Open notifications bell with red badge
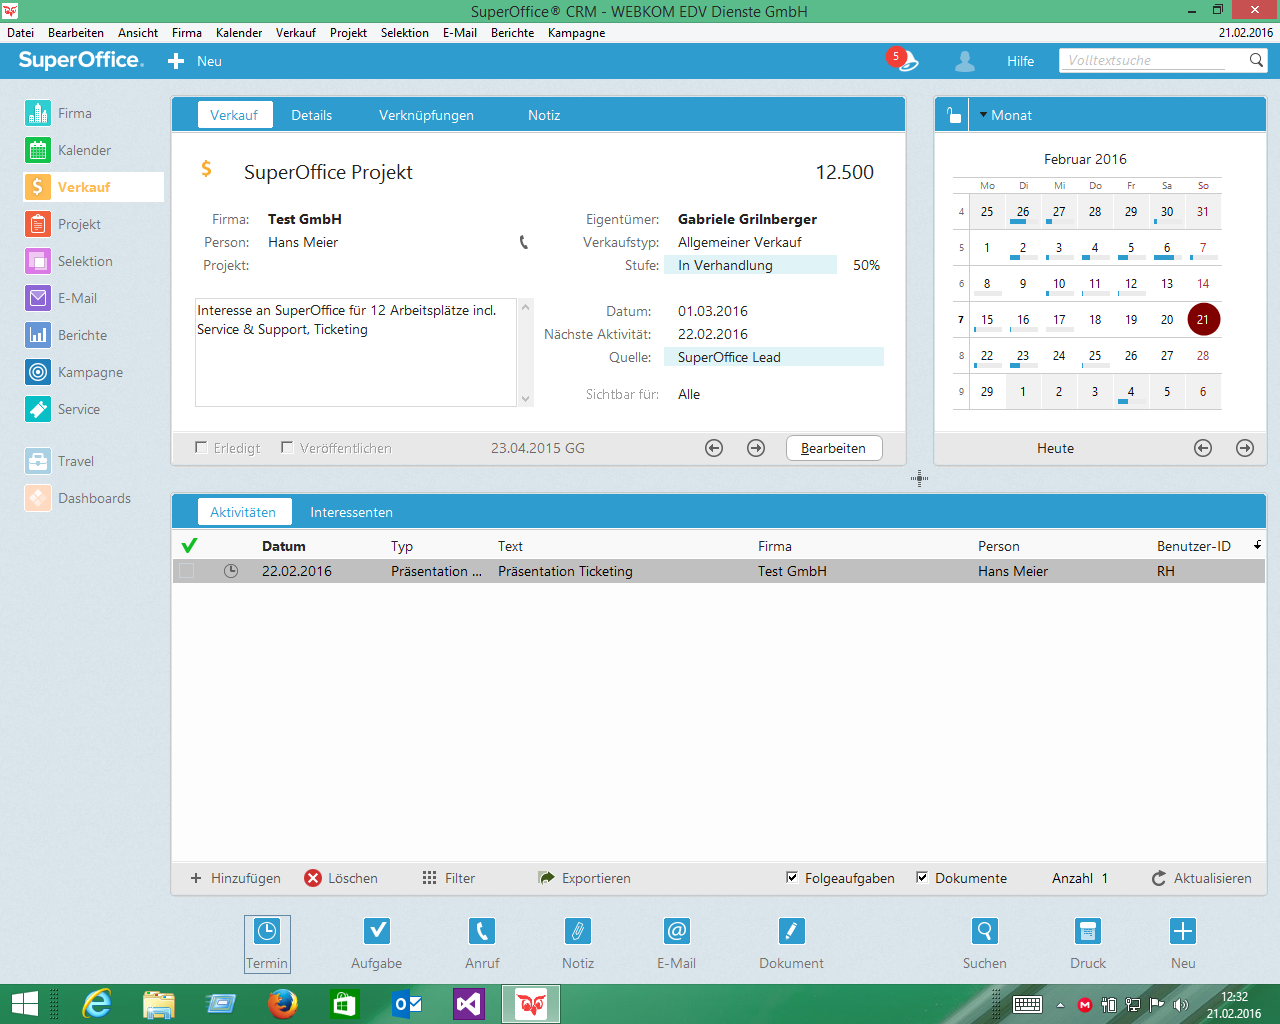The height and width of the screenshot is (1024, 1280). point(903,60)
